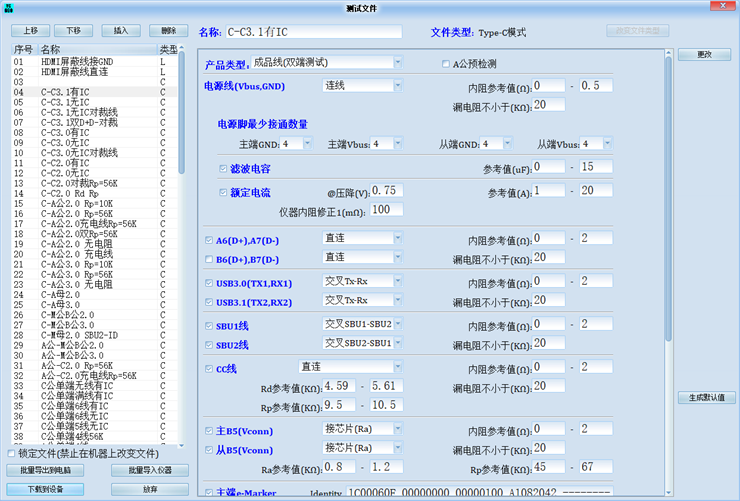Toggle 锁定文件 lock file checkbox
The height and width of the screenshot is (501, 740).
click(x=11, y=453)
